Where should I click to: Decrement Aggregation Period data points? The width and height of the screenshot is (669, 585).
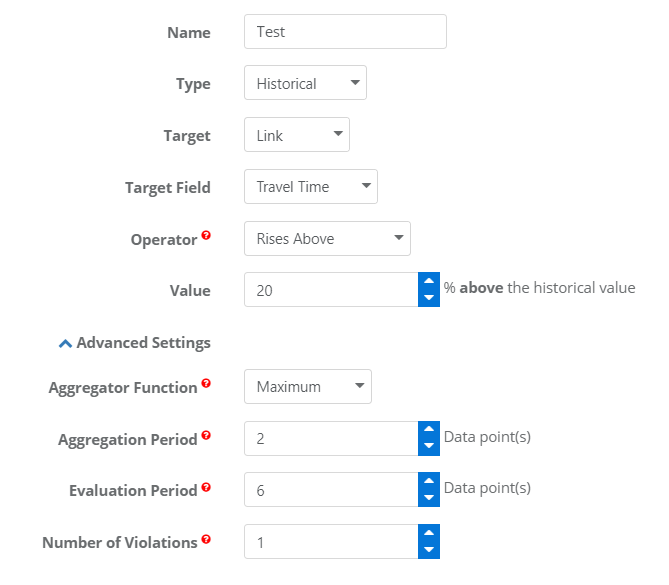[x=429, y=447]
